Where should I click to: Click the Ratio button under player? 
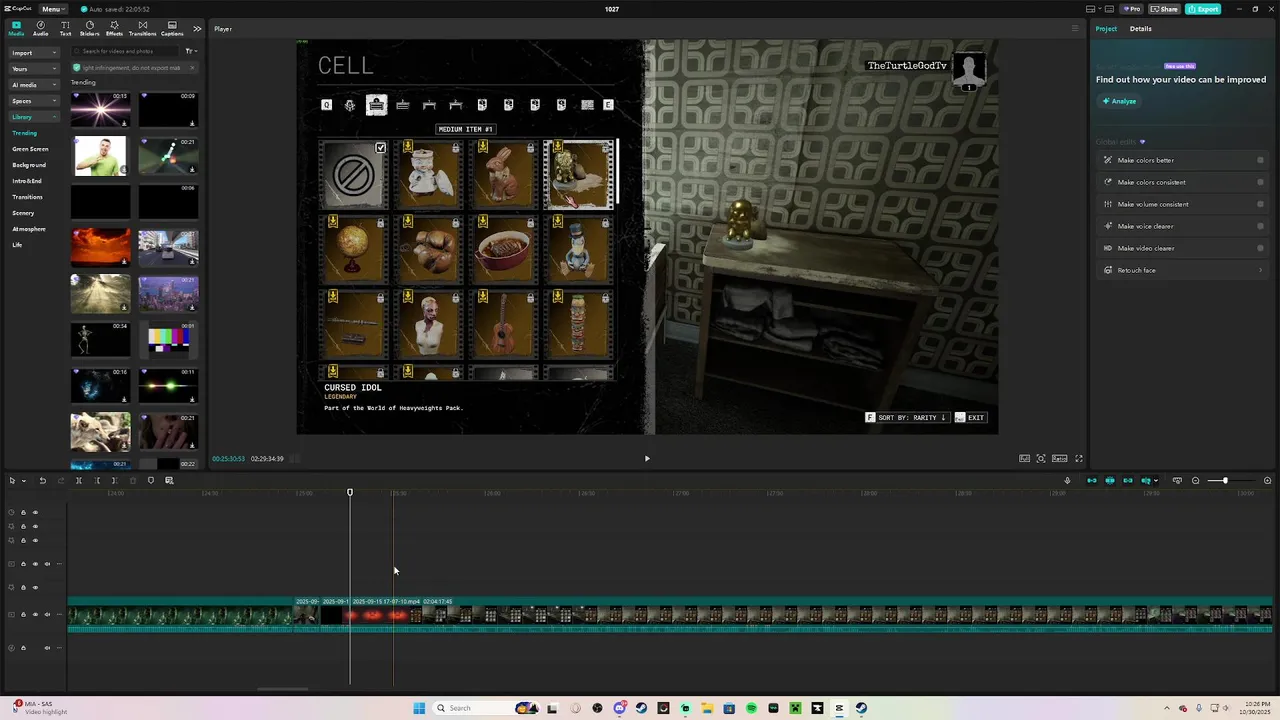pyautogui.click(x=1059, y=459)
